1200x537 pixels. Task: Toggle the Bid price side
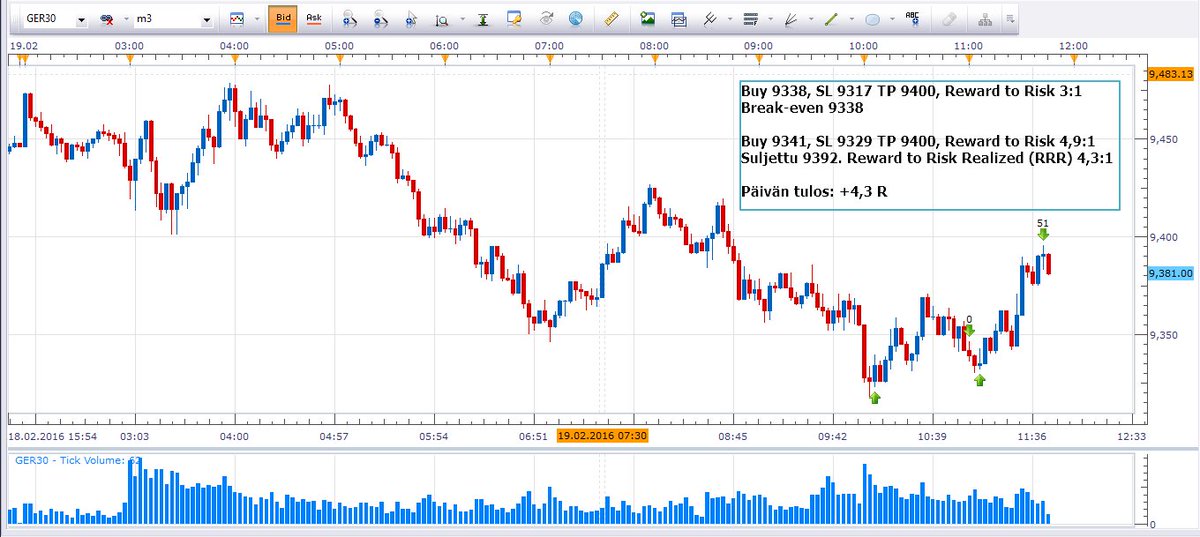282,19
